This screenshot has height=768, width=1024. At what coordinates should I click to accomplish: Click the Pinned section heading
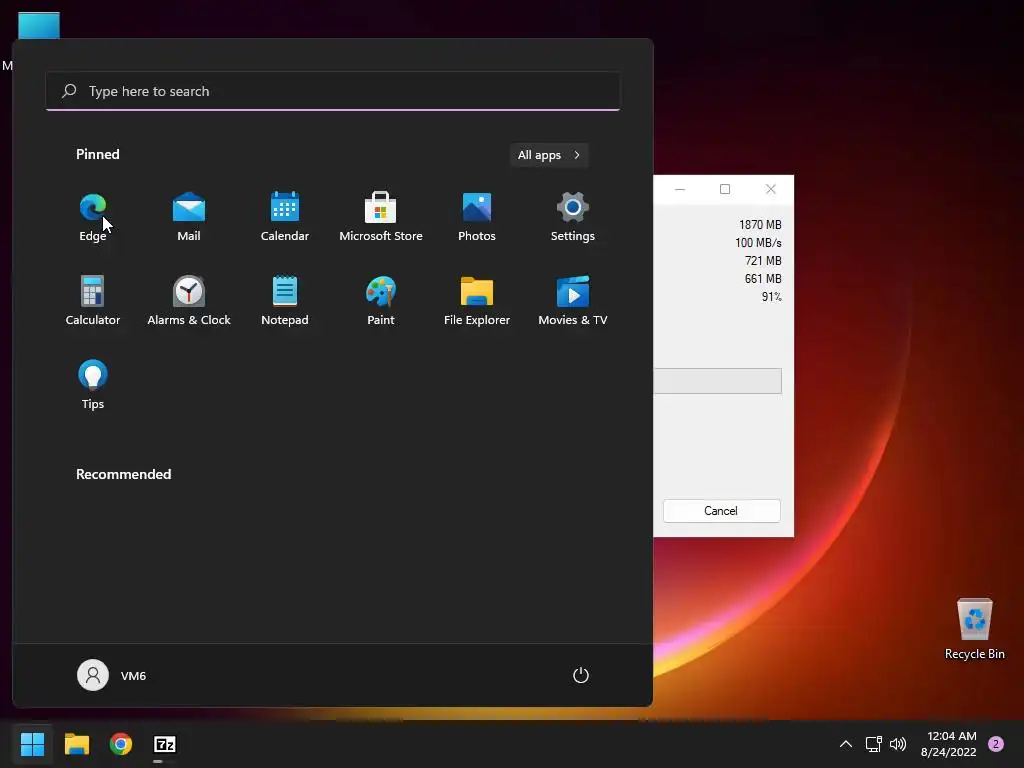(98, 154)
